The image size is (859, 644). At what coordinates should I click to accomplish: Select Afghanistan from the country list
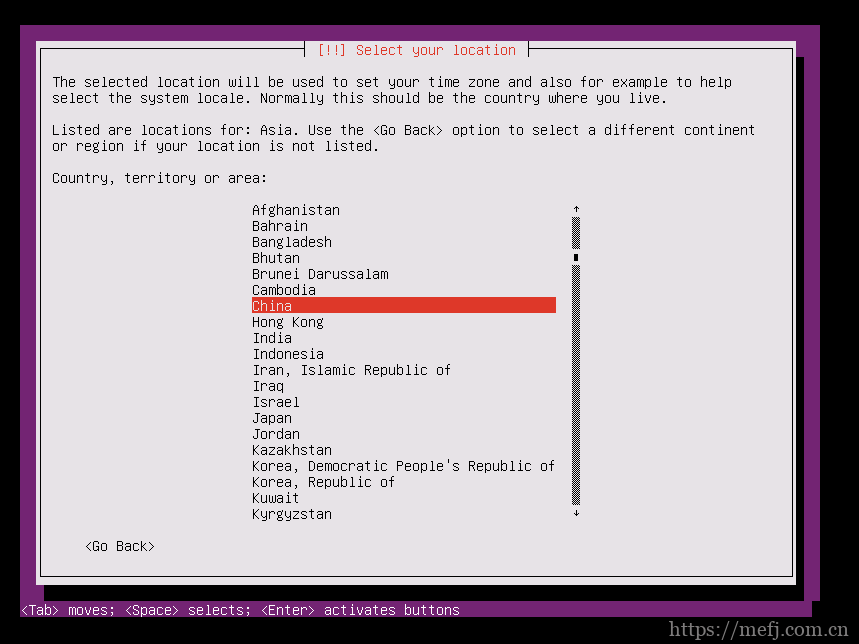[x=296, y=210]
